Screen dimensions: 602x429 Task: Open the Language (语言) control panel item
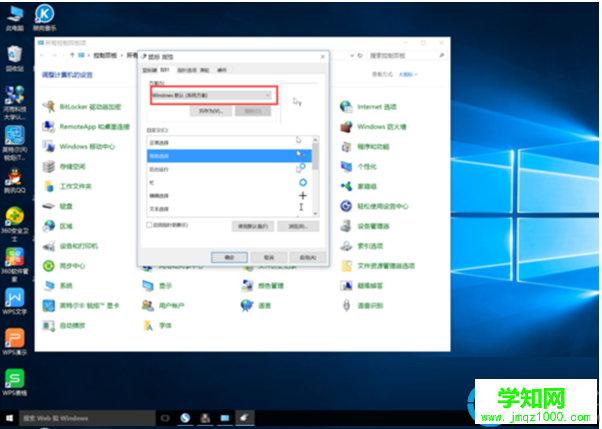(x=256, y=306)
